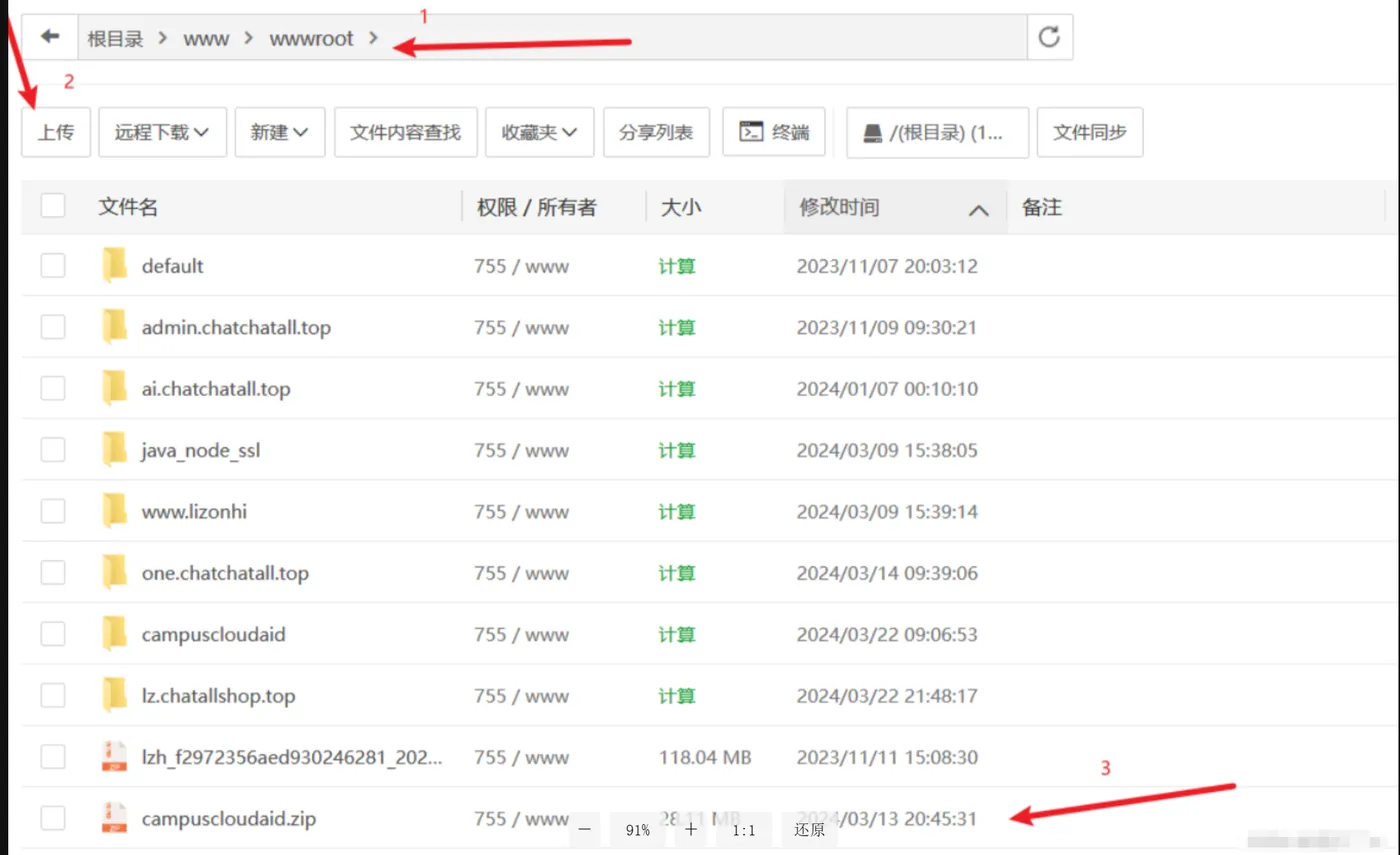1400x855 pixels.
Task: Check ai.chatchatall.top row checkbox
Action: [x=53, y=388]
